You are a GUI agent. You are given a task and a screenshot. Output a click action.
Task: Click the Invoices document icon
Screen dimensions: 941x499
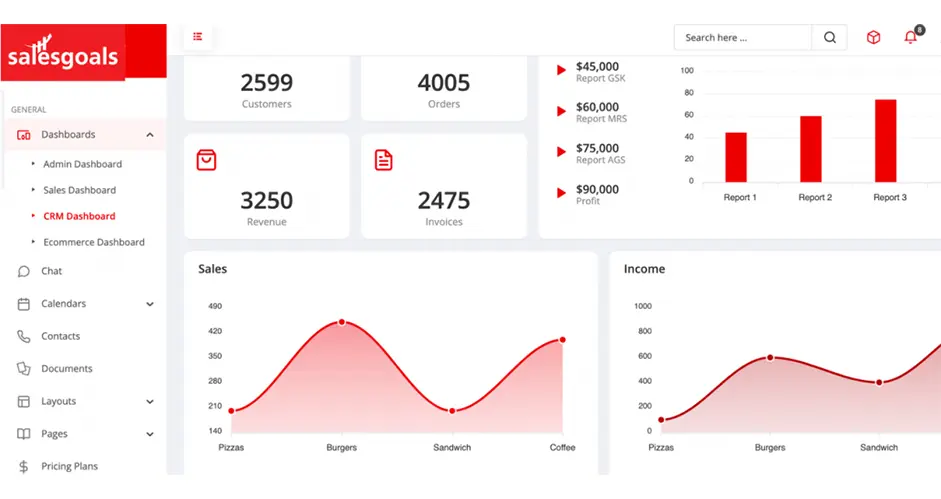(x=383, y=160)
